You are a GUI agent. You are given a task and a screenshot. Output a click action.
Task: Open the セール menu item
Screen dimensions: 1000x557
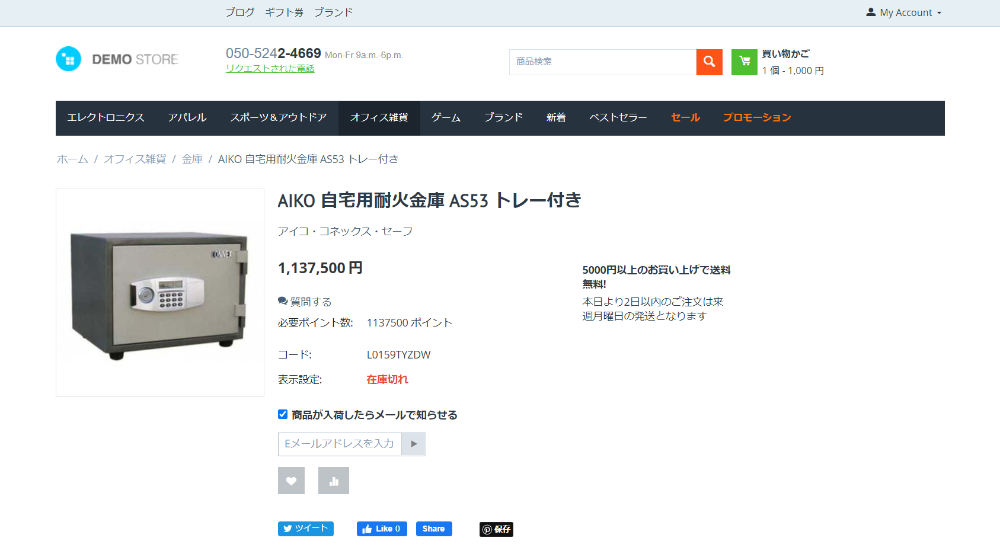[686, 118]
